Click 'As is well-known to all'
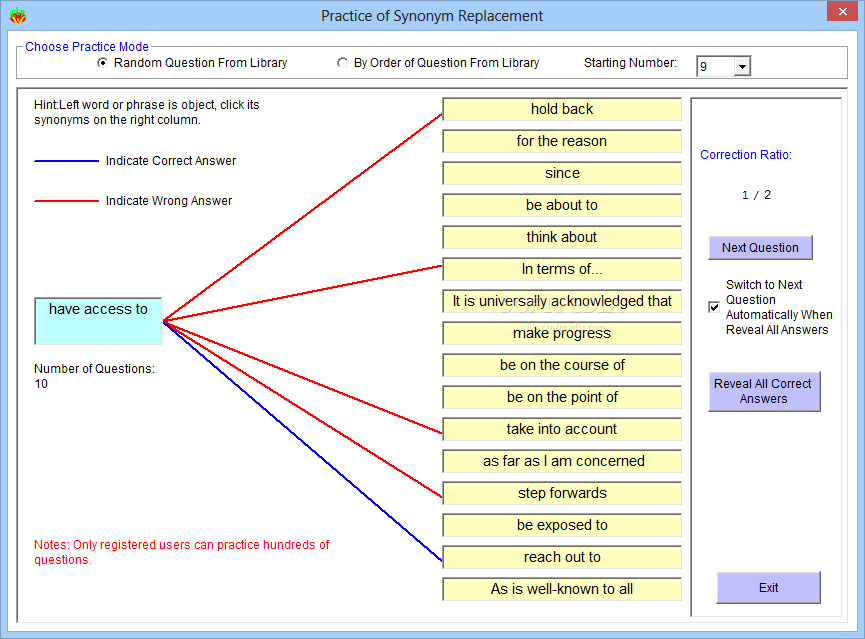This screenshot has height=639, width=865. pyautogui.click(x=562, y=589)
